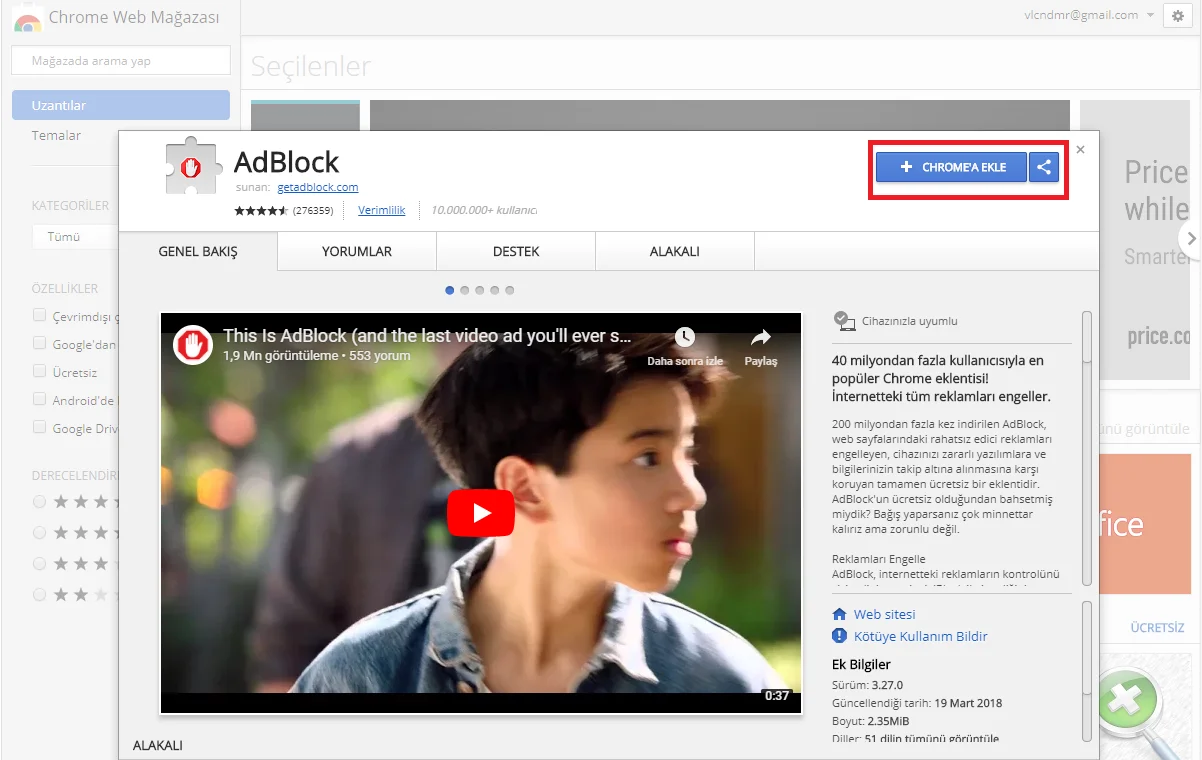The height and width of the screenshot is (760, 1202).
Task: Select the first carousel pagination dot
Action: point(450,290)
